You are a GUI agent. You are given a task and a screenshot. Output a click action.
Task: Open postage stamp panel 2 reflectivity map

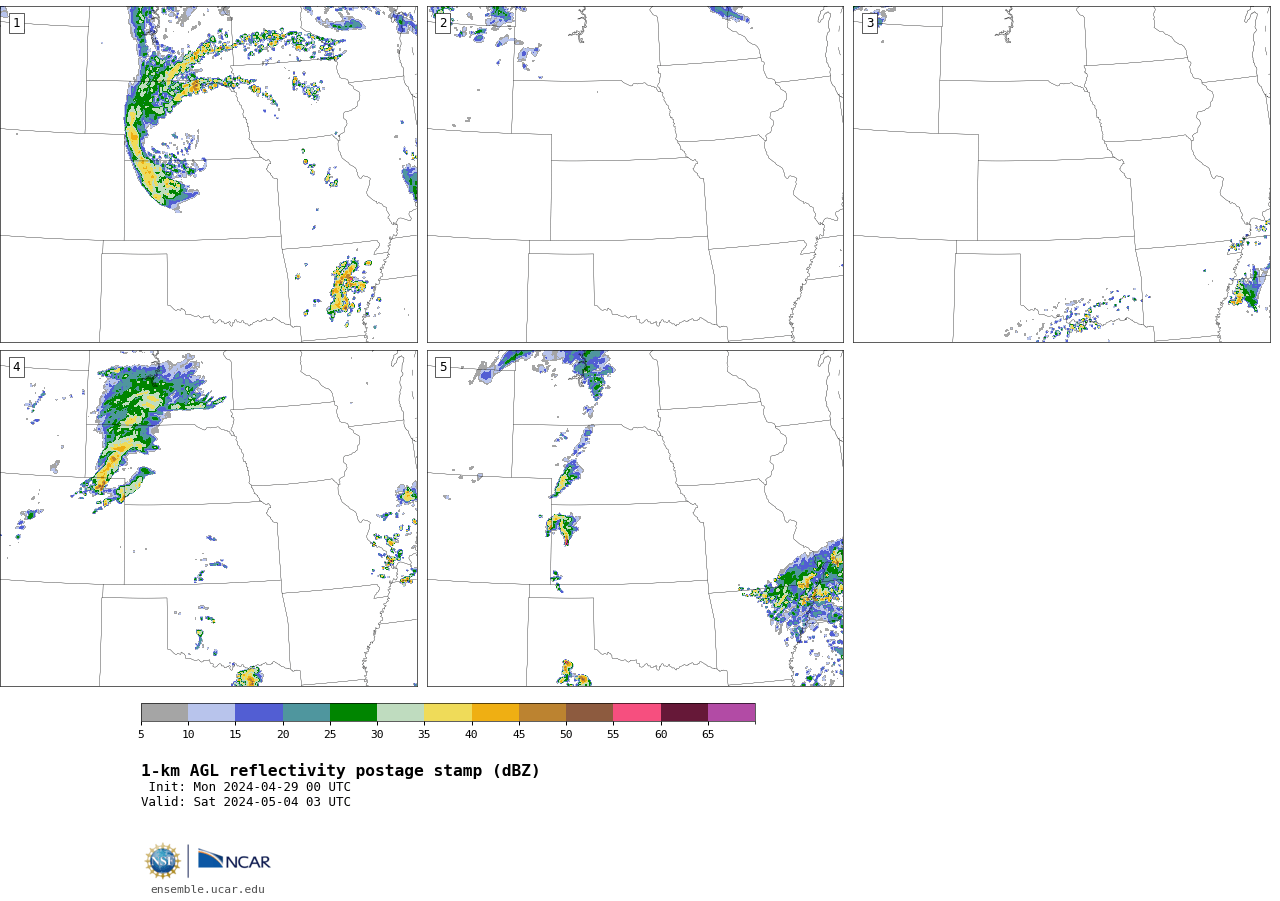click(635, 174)
